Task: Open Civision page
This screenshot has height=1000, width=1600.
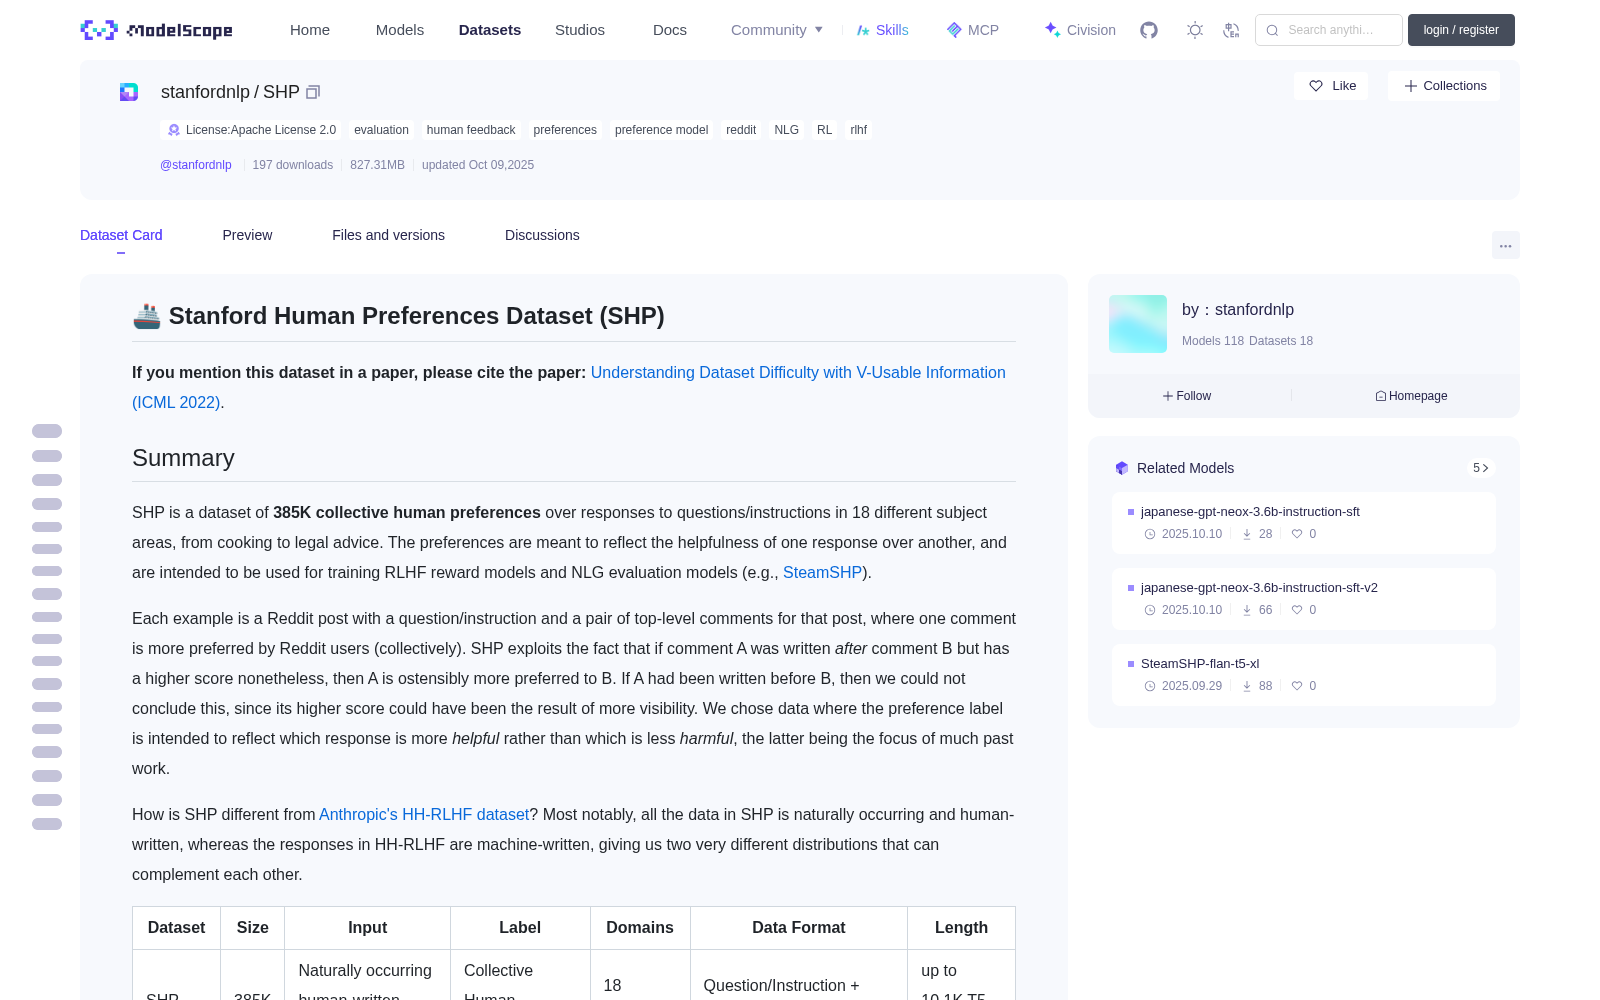Action: 1080,30
